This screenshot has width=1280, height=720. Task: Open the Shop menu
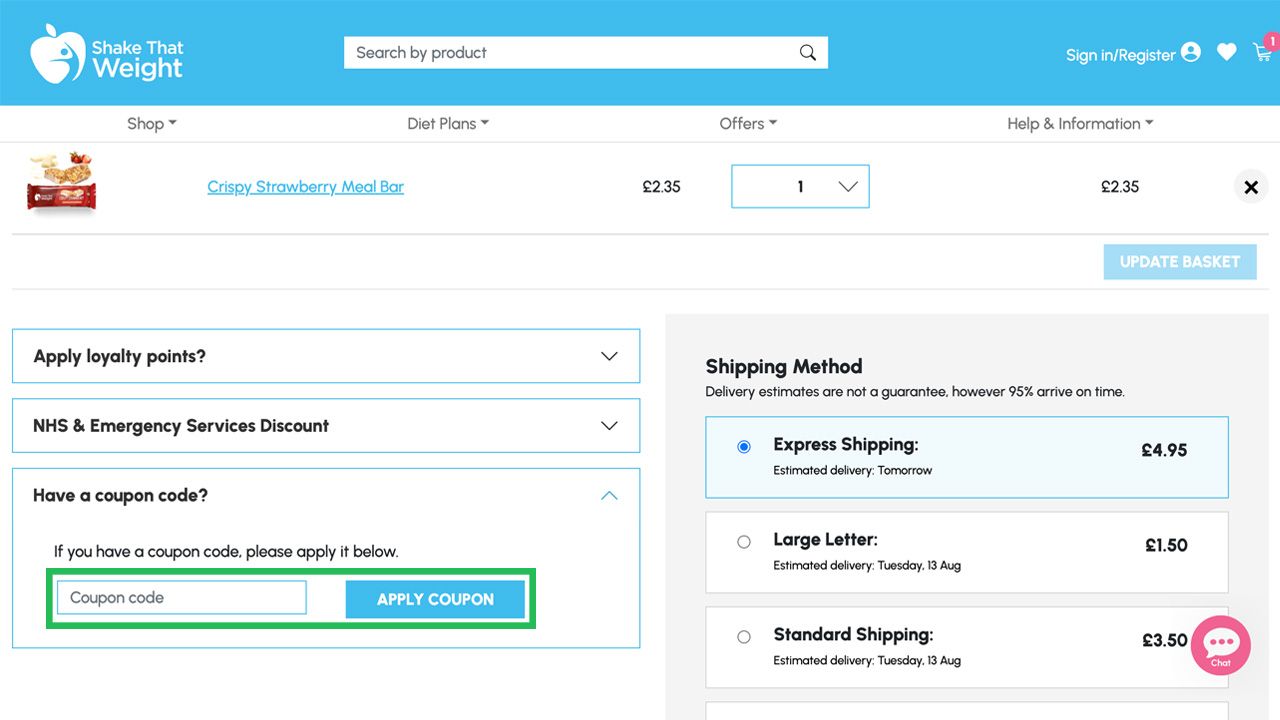tap(152, 124)
